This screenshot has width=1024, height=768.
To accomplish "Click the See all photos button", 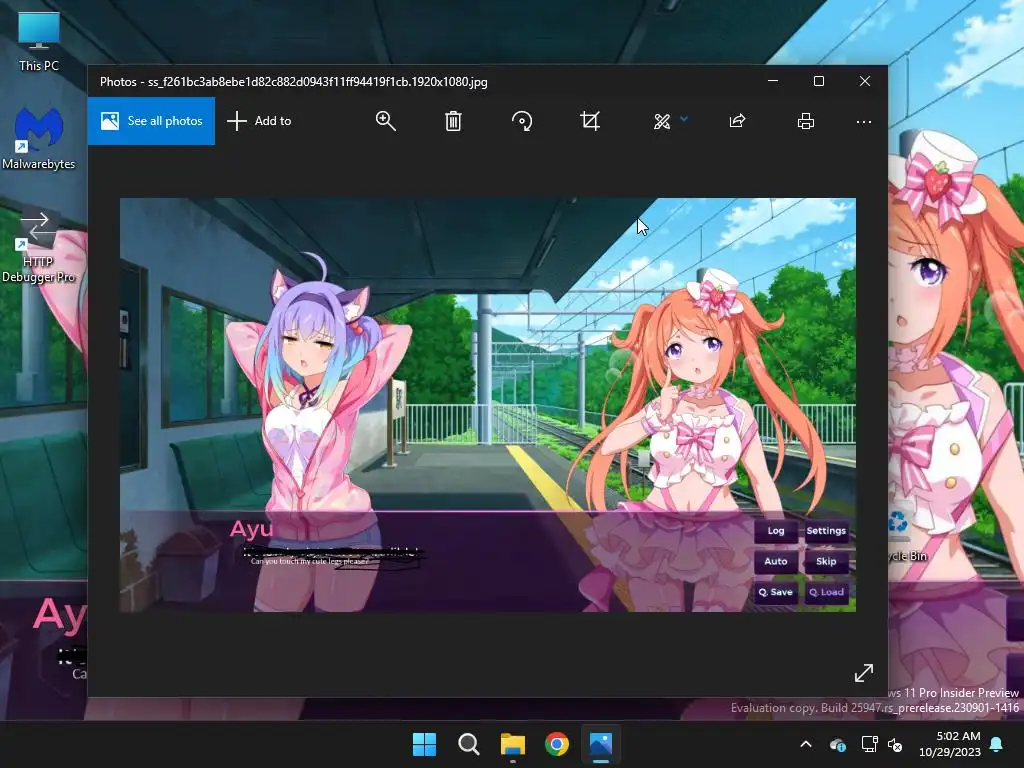I will coord(152,121).
